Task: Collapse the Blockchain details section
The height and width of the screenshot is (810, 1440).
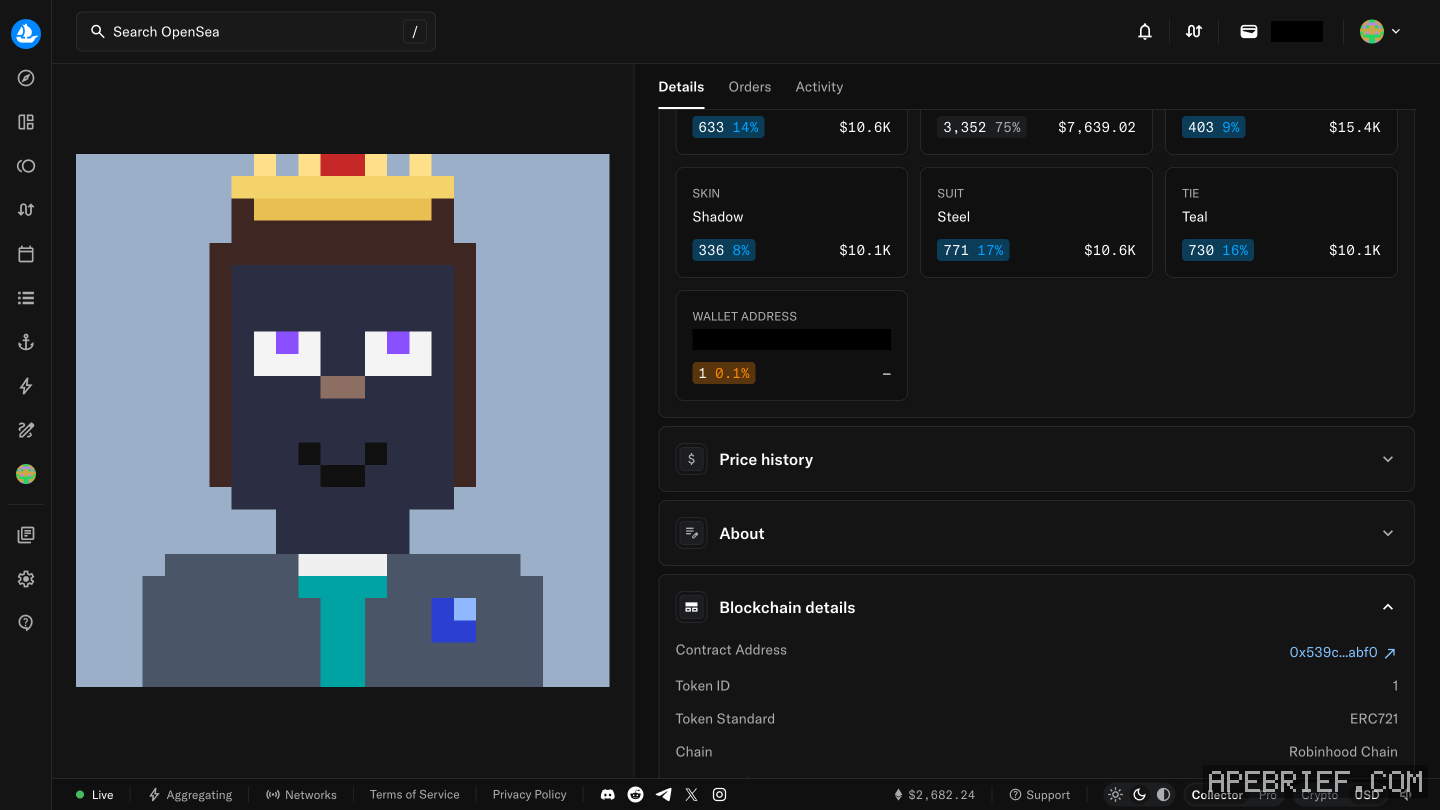Action: 1036,607
